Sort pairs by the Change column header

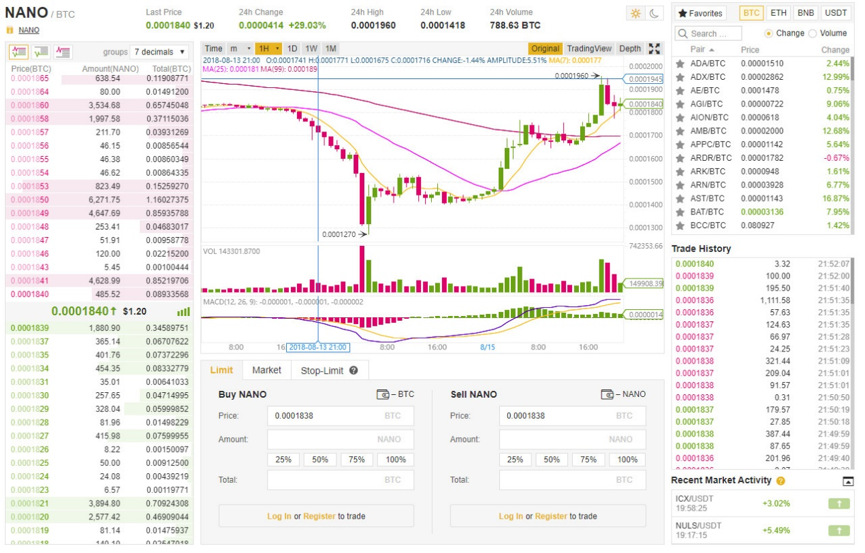(835, 50)
